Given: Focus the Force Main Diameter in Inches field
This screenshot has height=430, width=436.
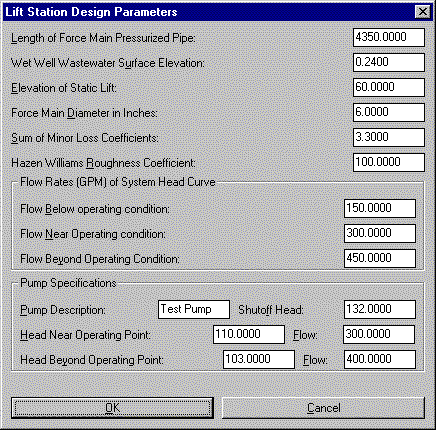Looking at the screenshot, I should [389, 112].
